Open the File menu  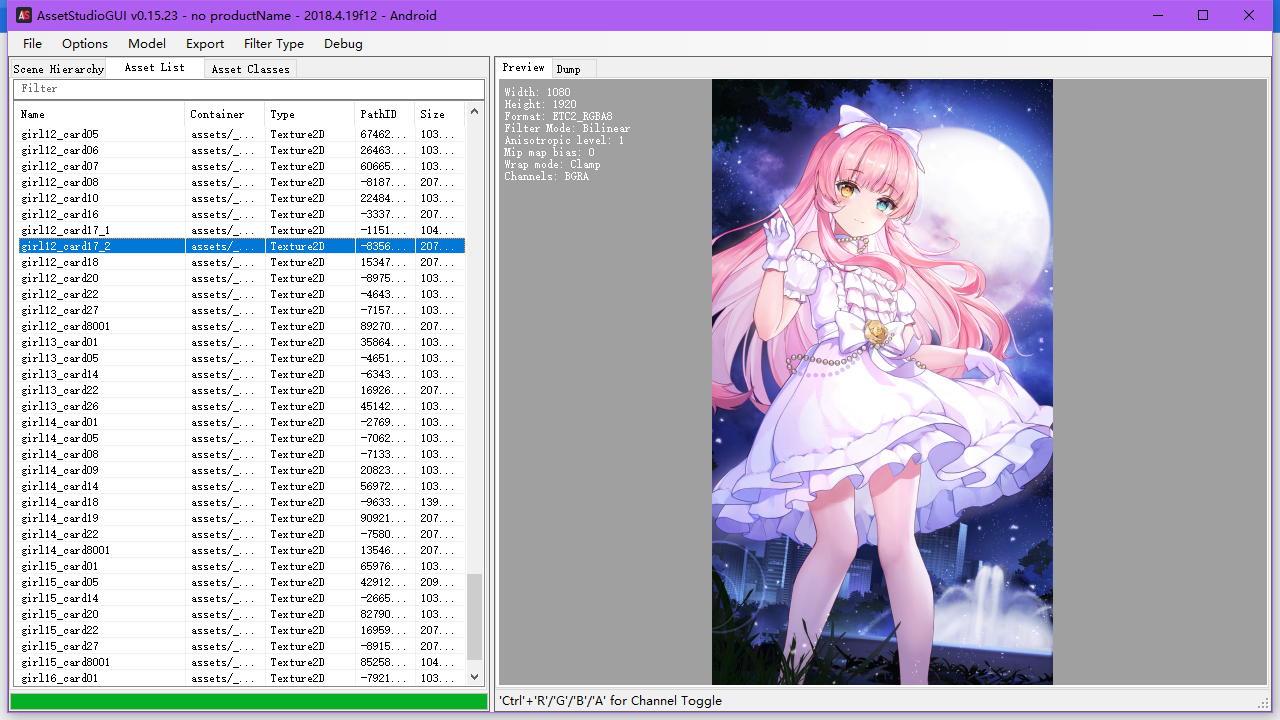click(32, 44)
